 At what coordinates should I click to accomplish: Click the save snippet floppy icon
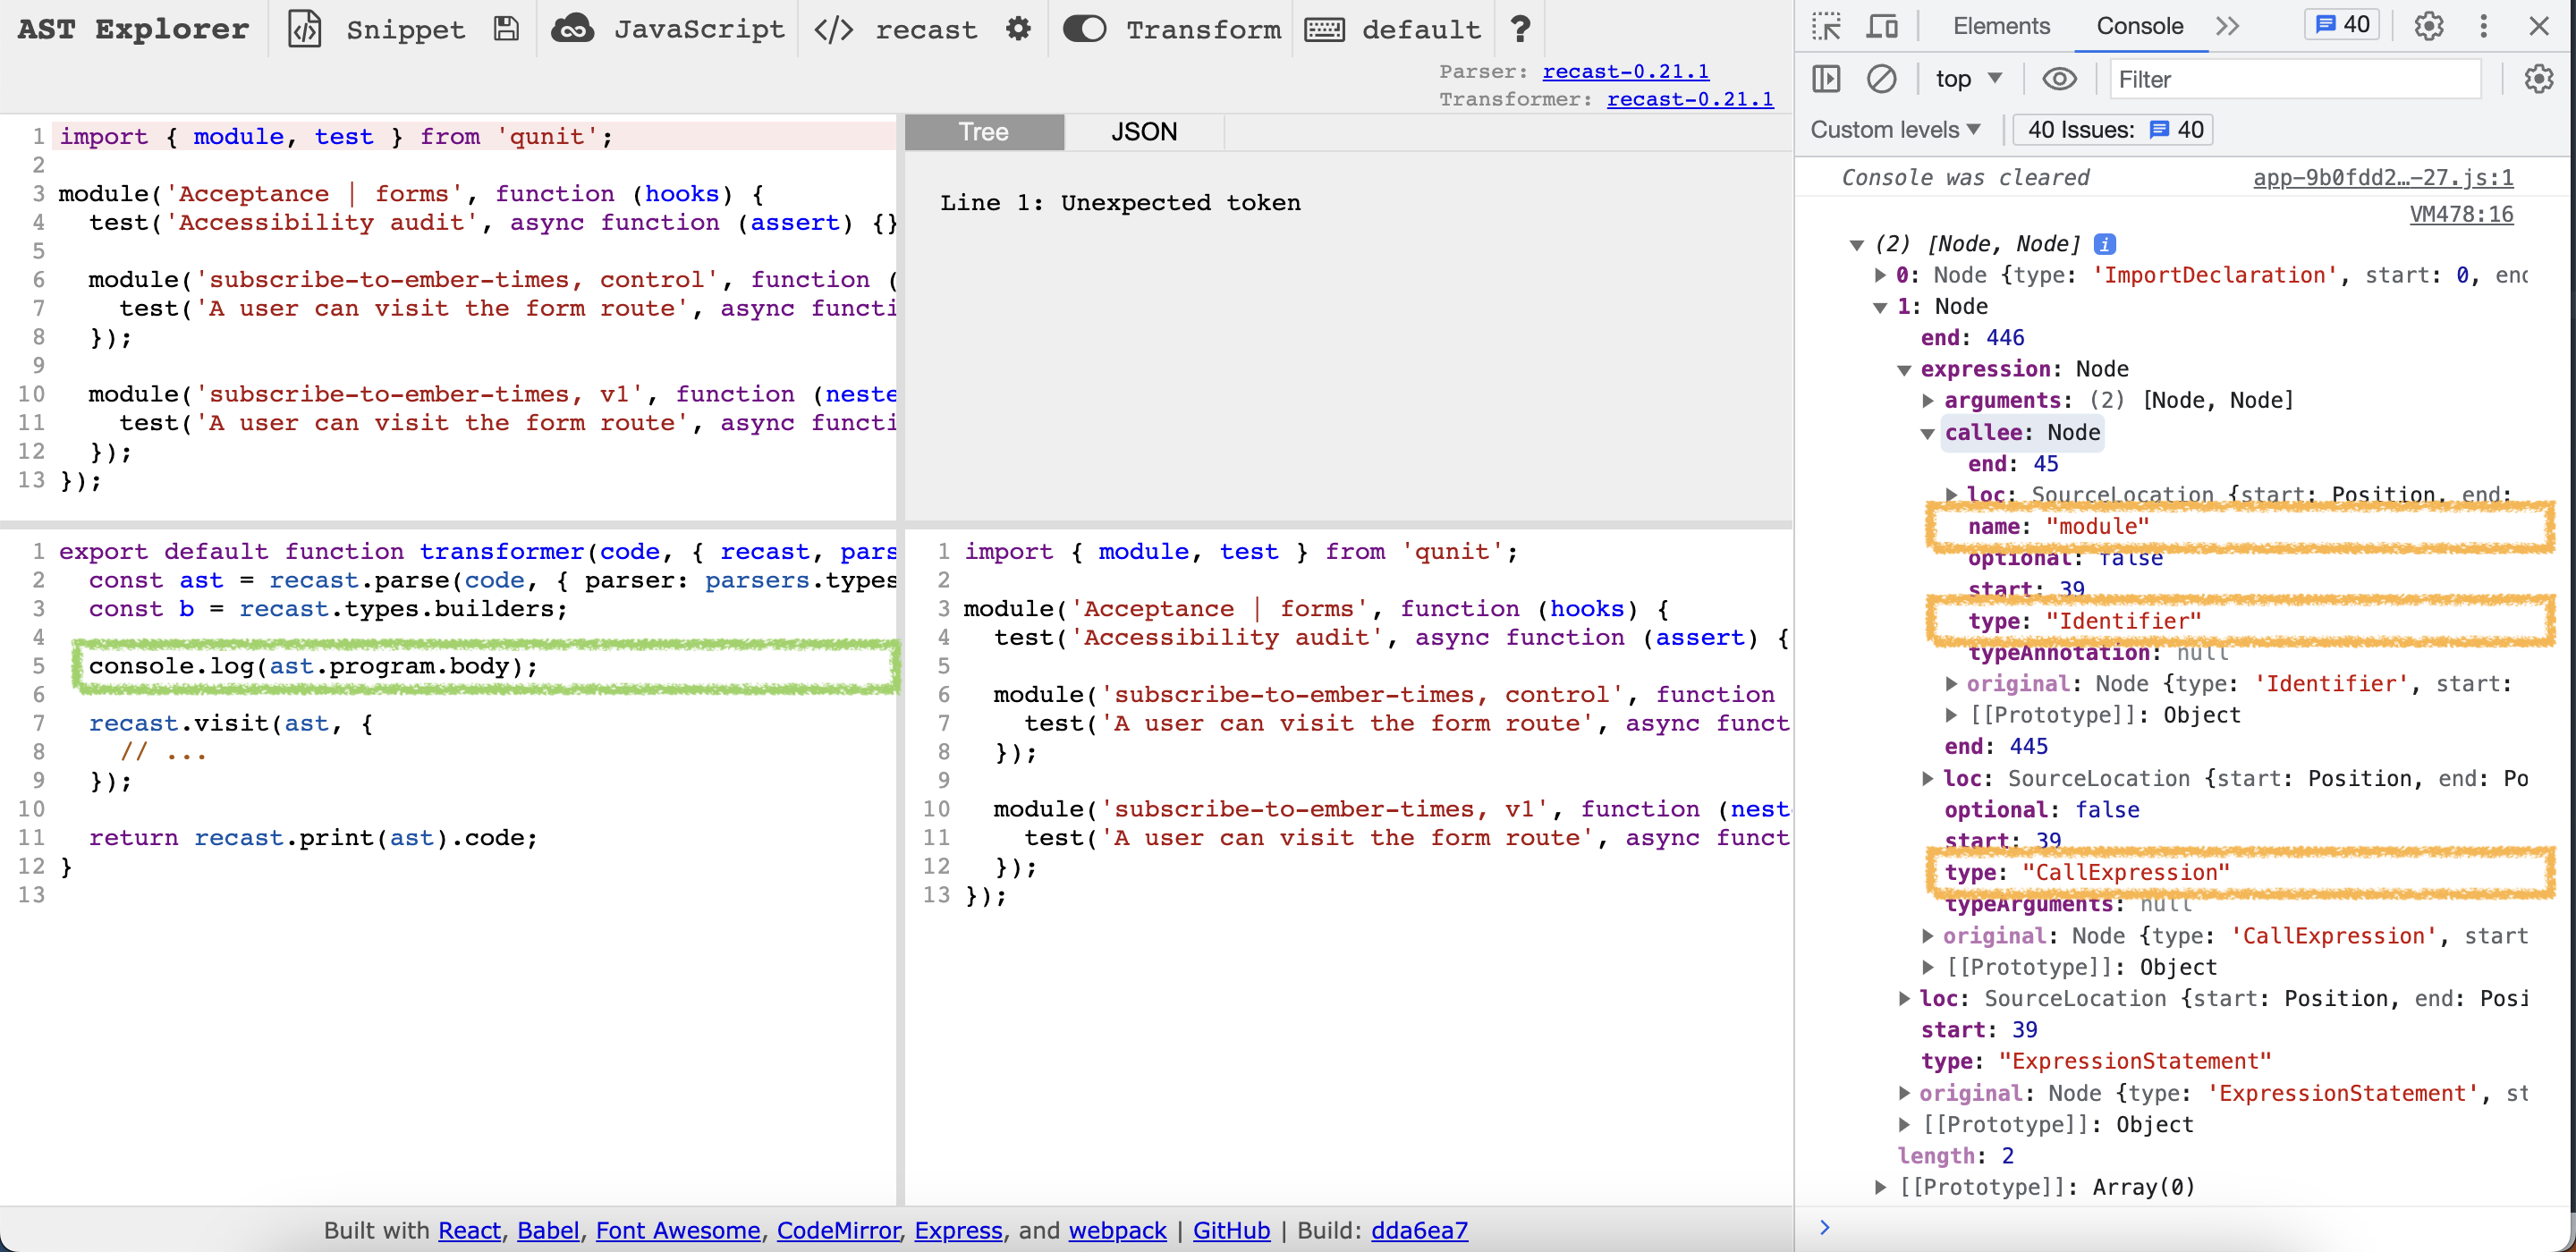click(507, 29)
